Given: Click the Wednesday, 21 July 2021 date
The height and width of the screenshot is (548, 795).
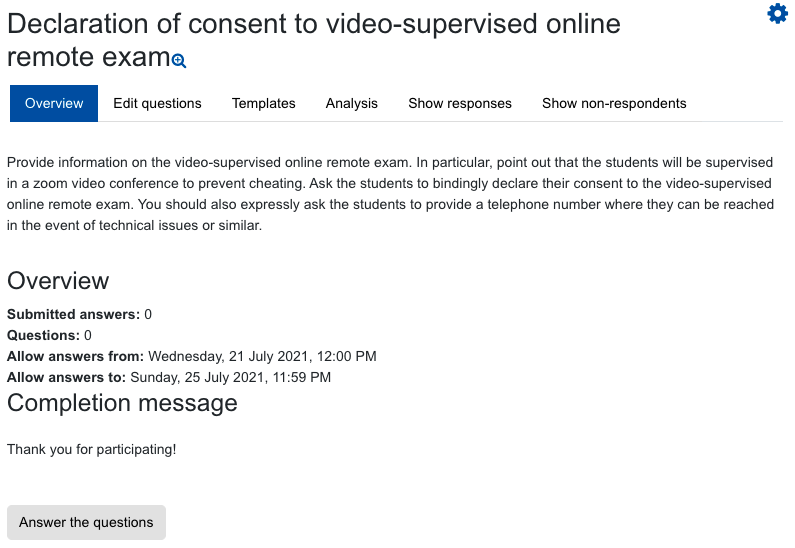Looking at the screenshot, I should [262, 356].
